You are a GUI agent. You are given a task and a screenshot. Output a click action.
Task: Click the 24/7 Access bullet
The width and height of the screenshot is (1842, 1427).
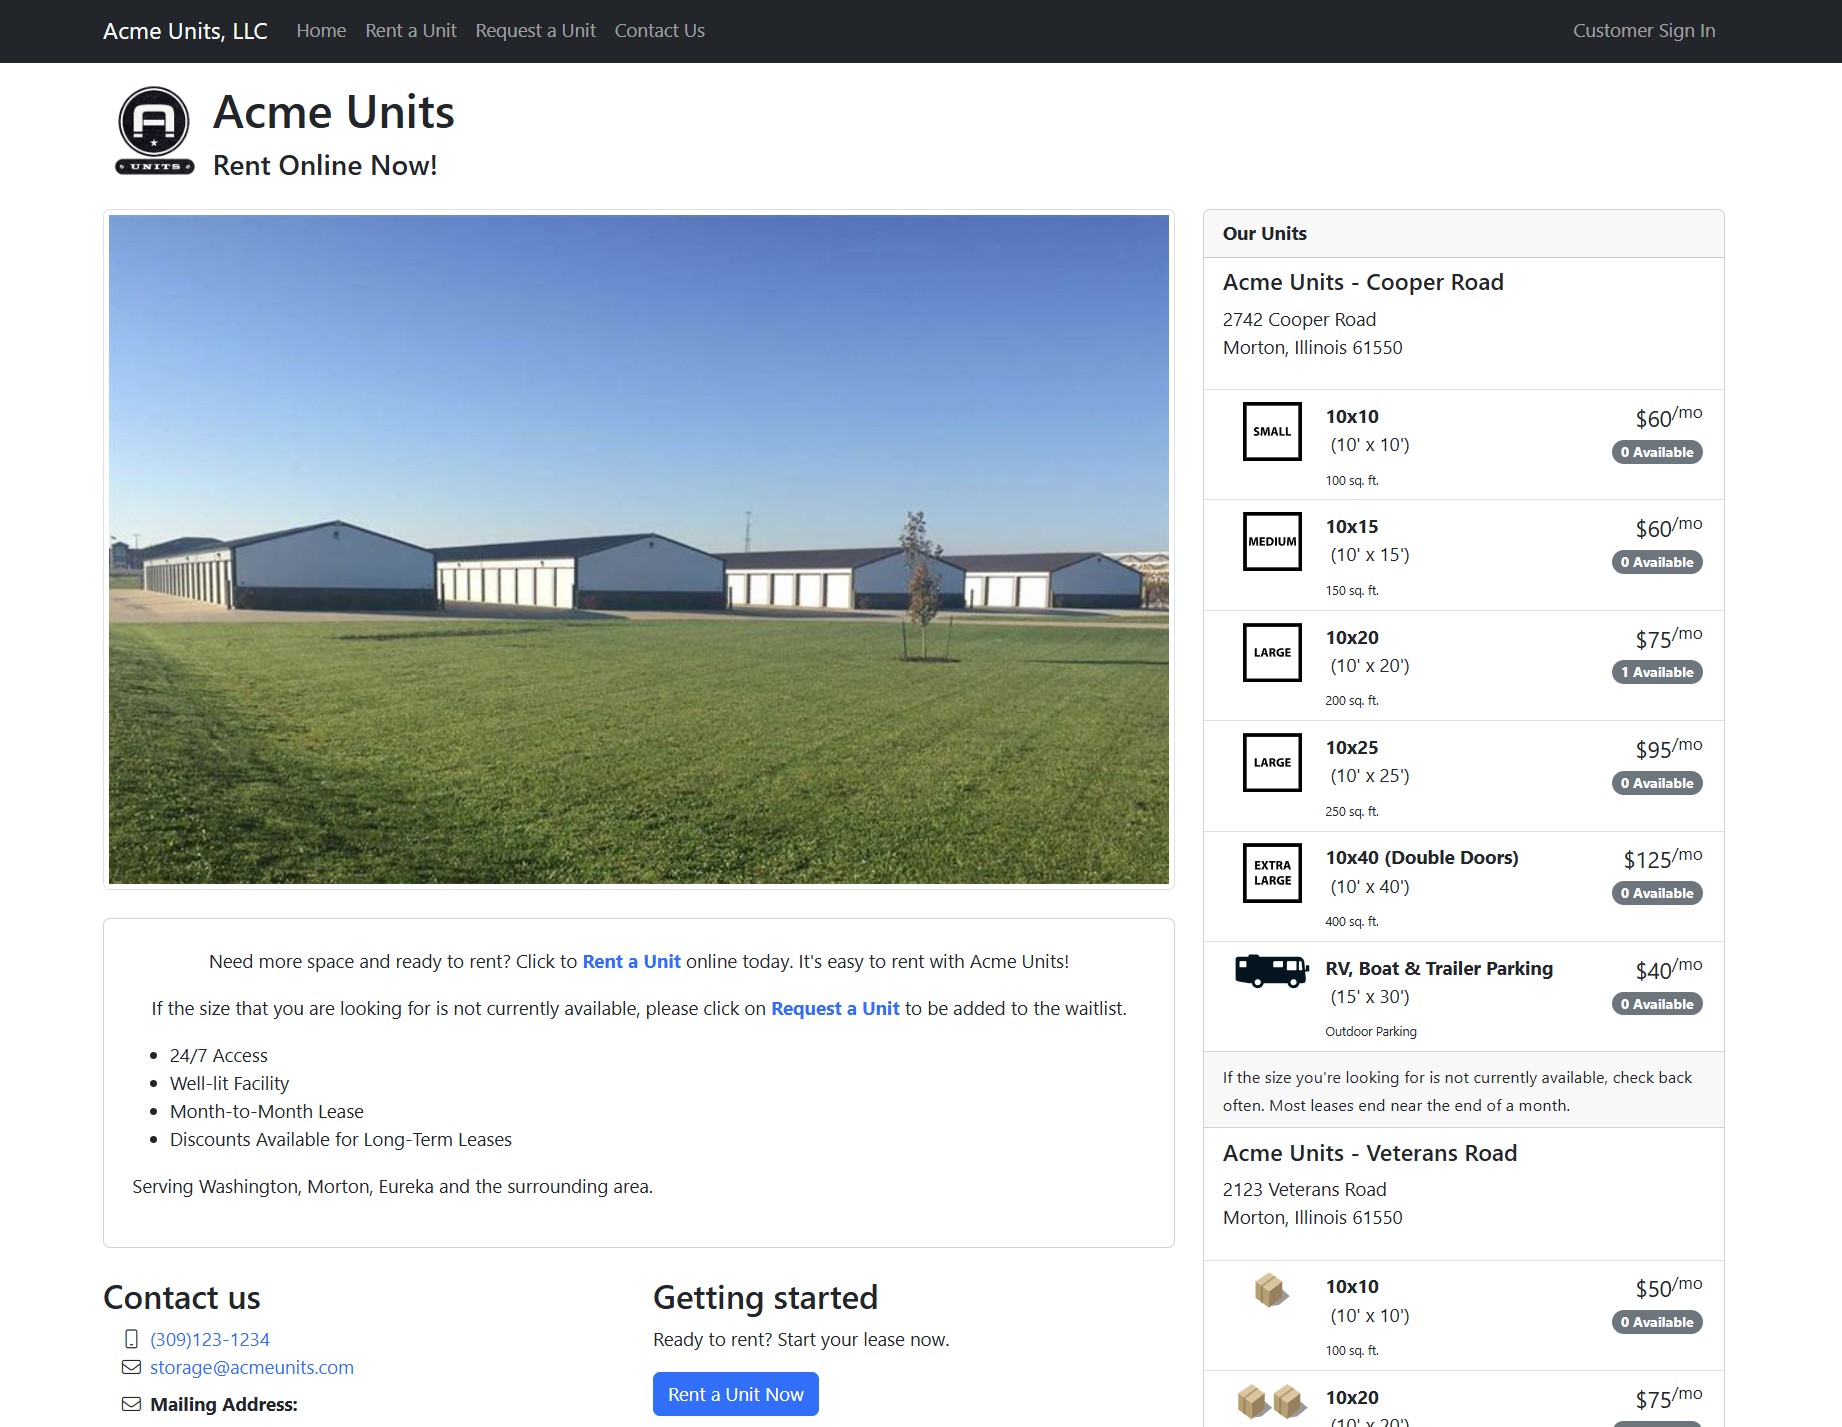[x=219, y=1055]
